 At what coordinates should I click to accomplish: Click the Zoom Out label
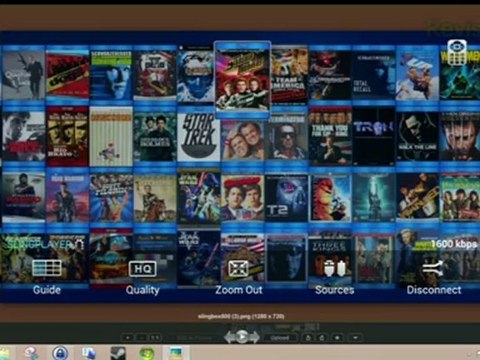coord(239,290)
